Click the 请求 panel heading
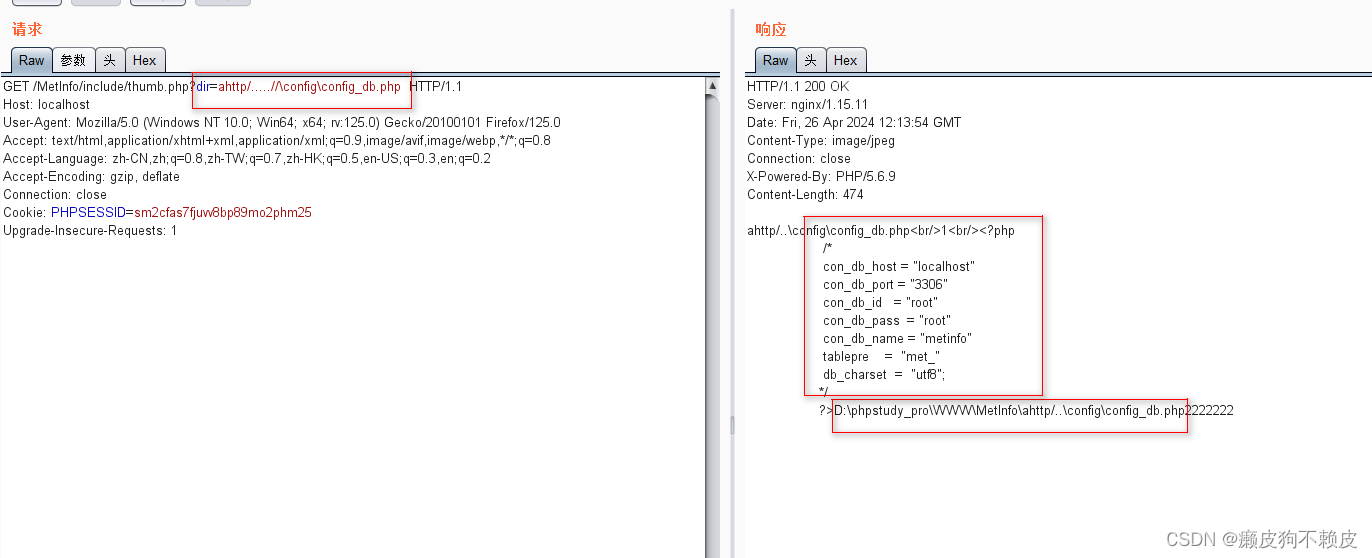This screenshot has height=558, width=1372. (x=27, y=30)
